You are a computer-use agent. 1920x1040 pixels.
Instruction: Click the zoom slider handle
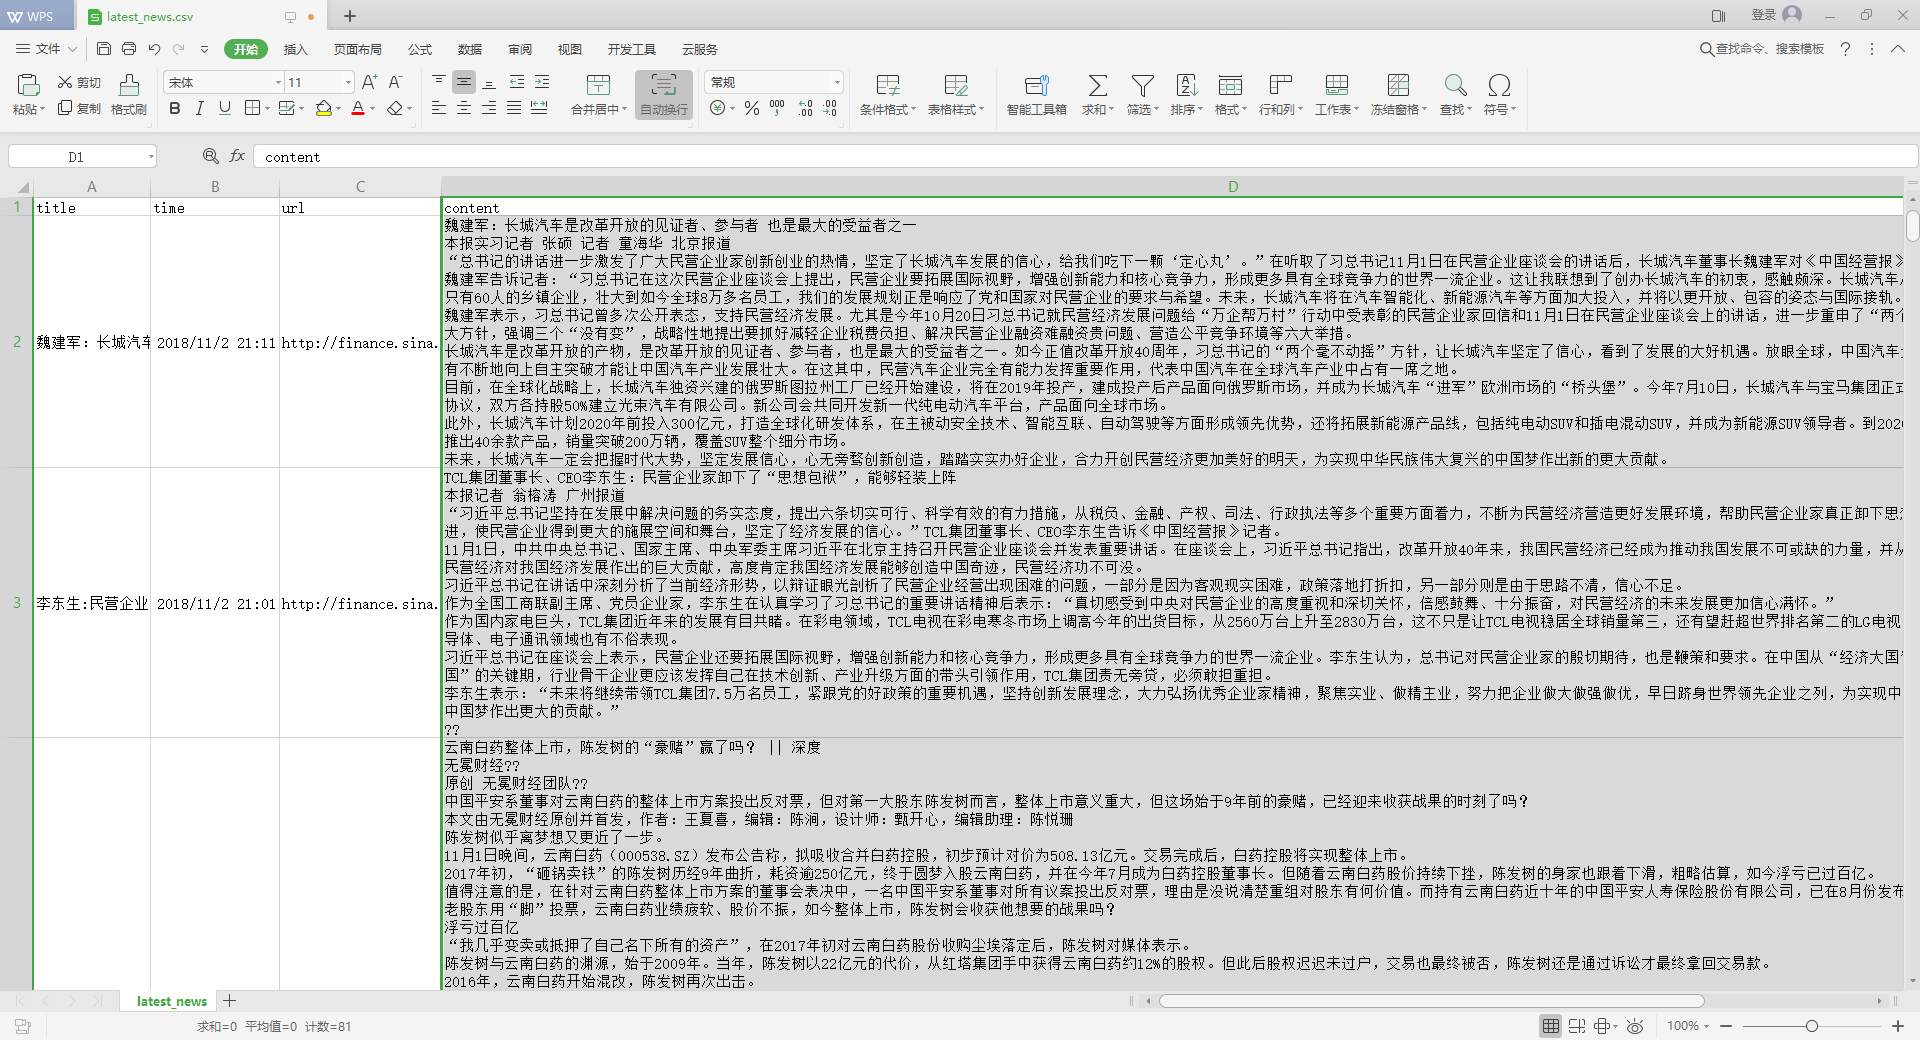(1811, 1026)
